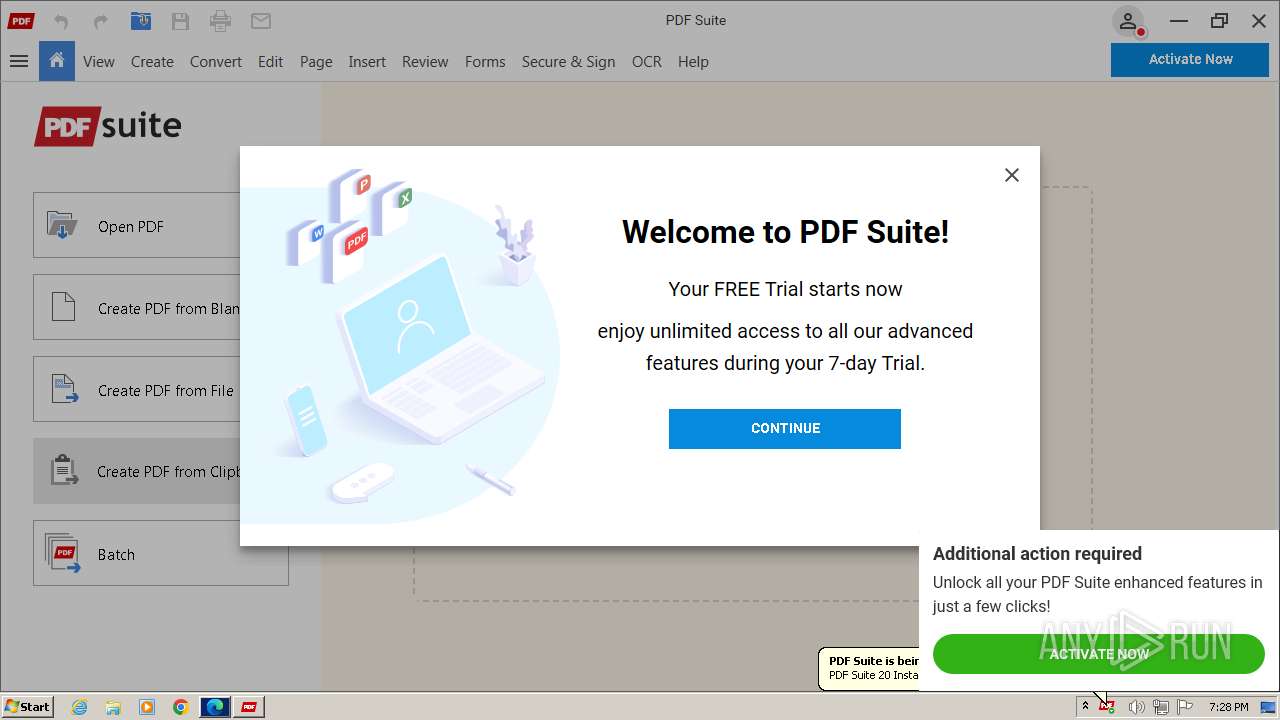Click Create PDF from Blank
This screenshot has height=720, width=1280.
137,308
